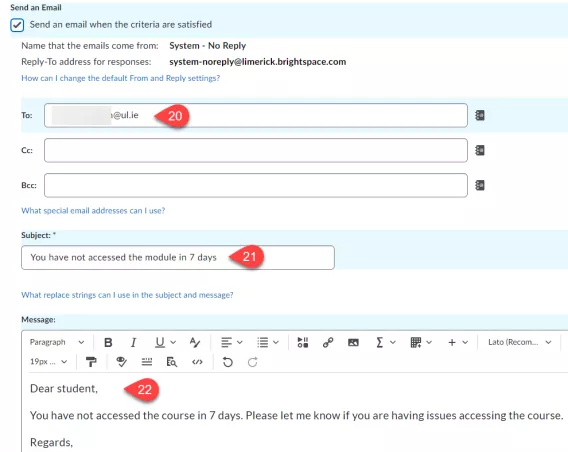
Task: Click the Insert Quicklink chain icon
Action: [x=328, y=342]
